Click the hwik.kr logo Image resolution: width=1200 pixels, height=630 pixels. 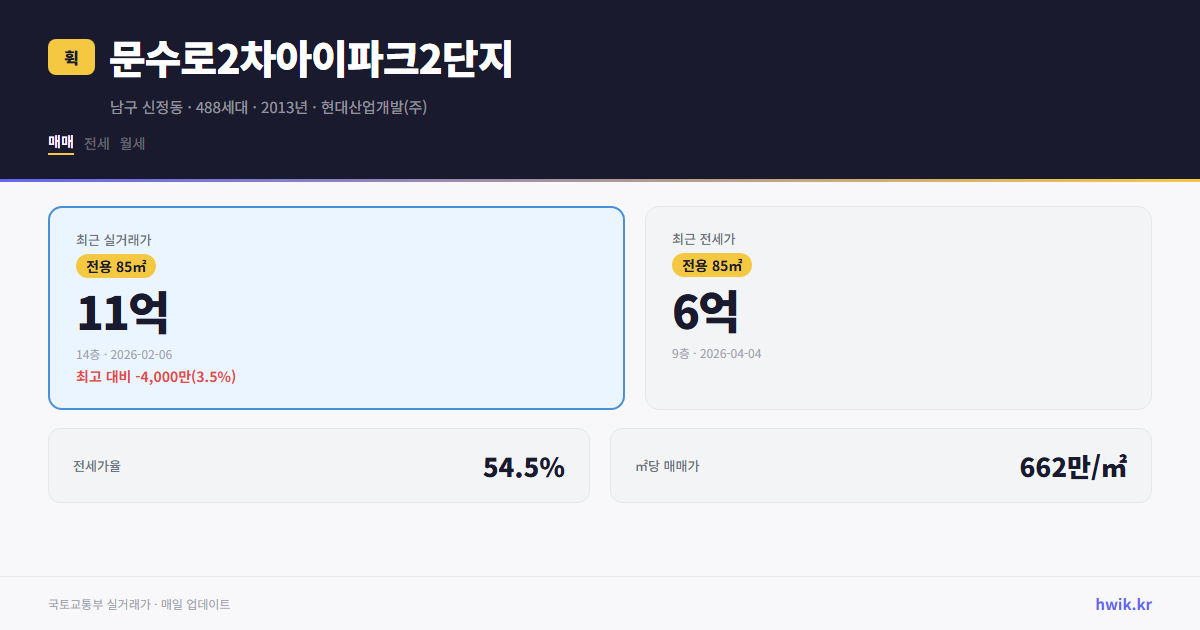click(x=1122, y=603)
